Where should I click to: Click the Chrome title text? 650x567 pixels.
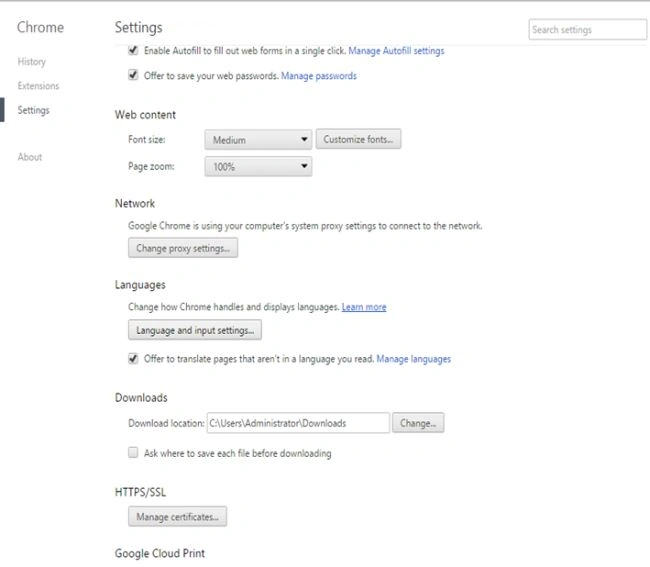pyautogui.click(x=41, y=27)
